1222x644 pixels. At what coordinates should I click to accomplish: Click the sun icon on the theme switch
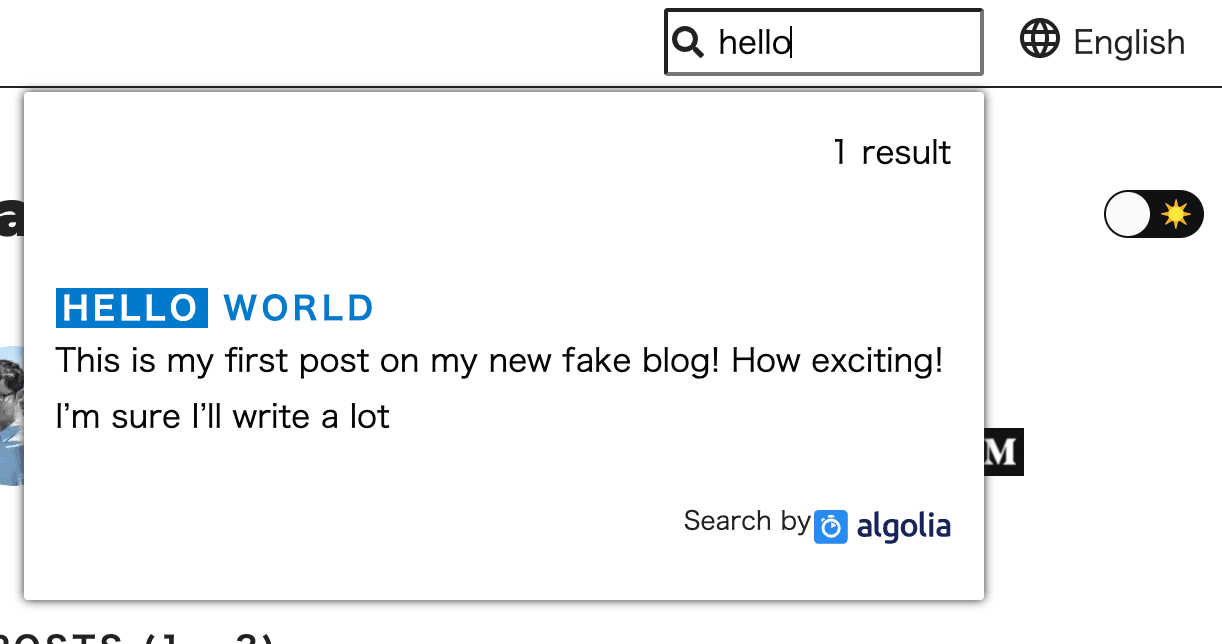(1176, 213)
